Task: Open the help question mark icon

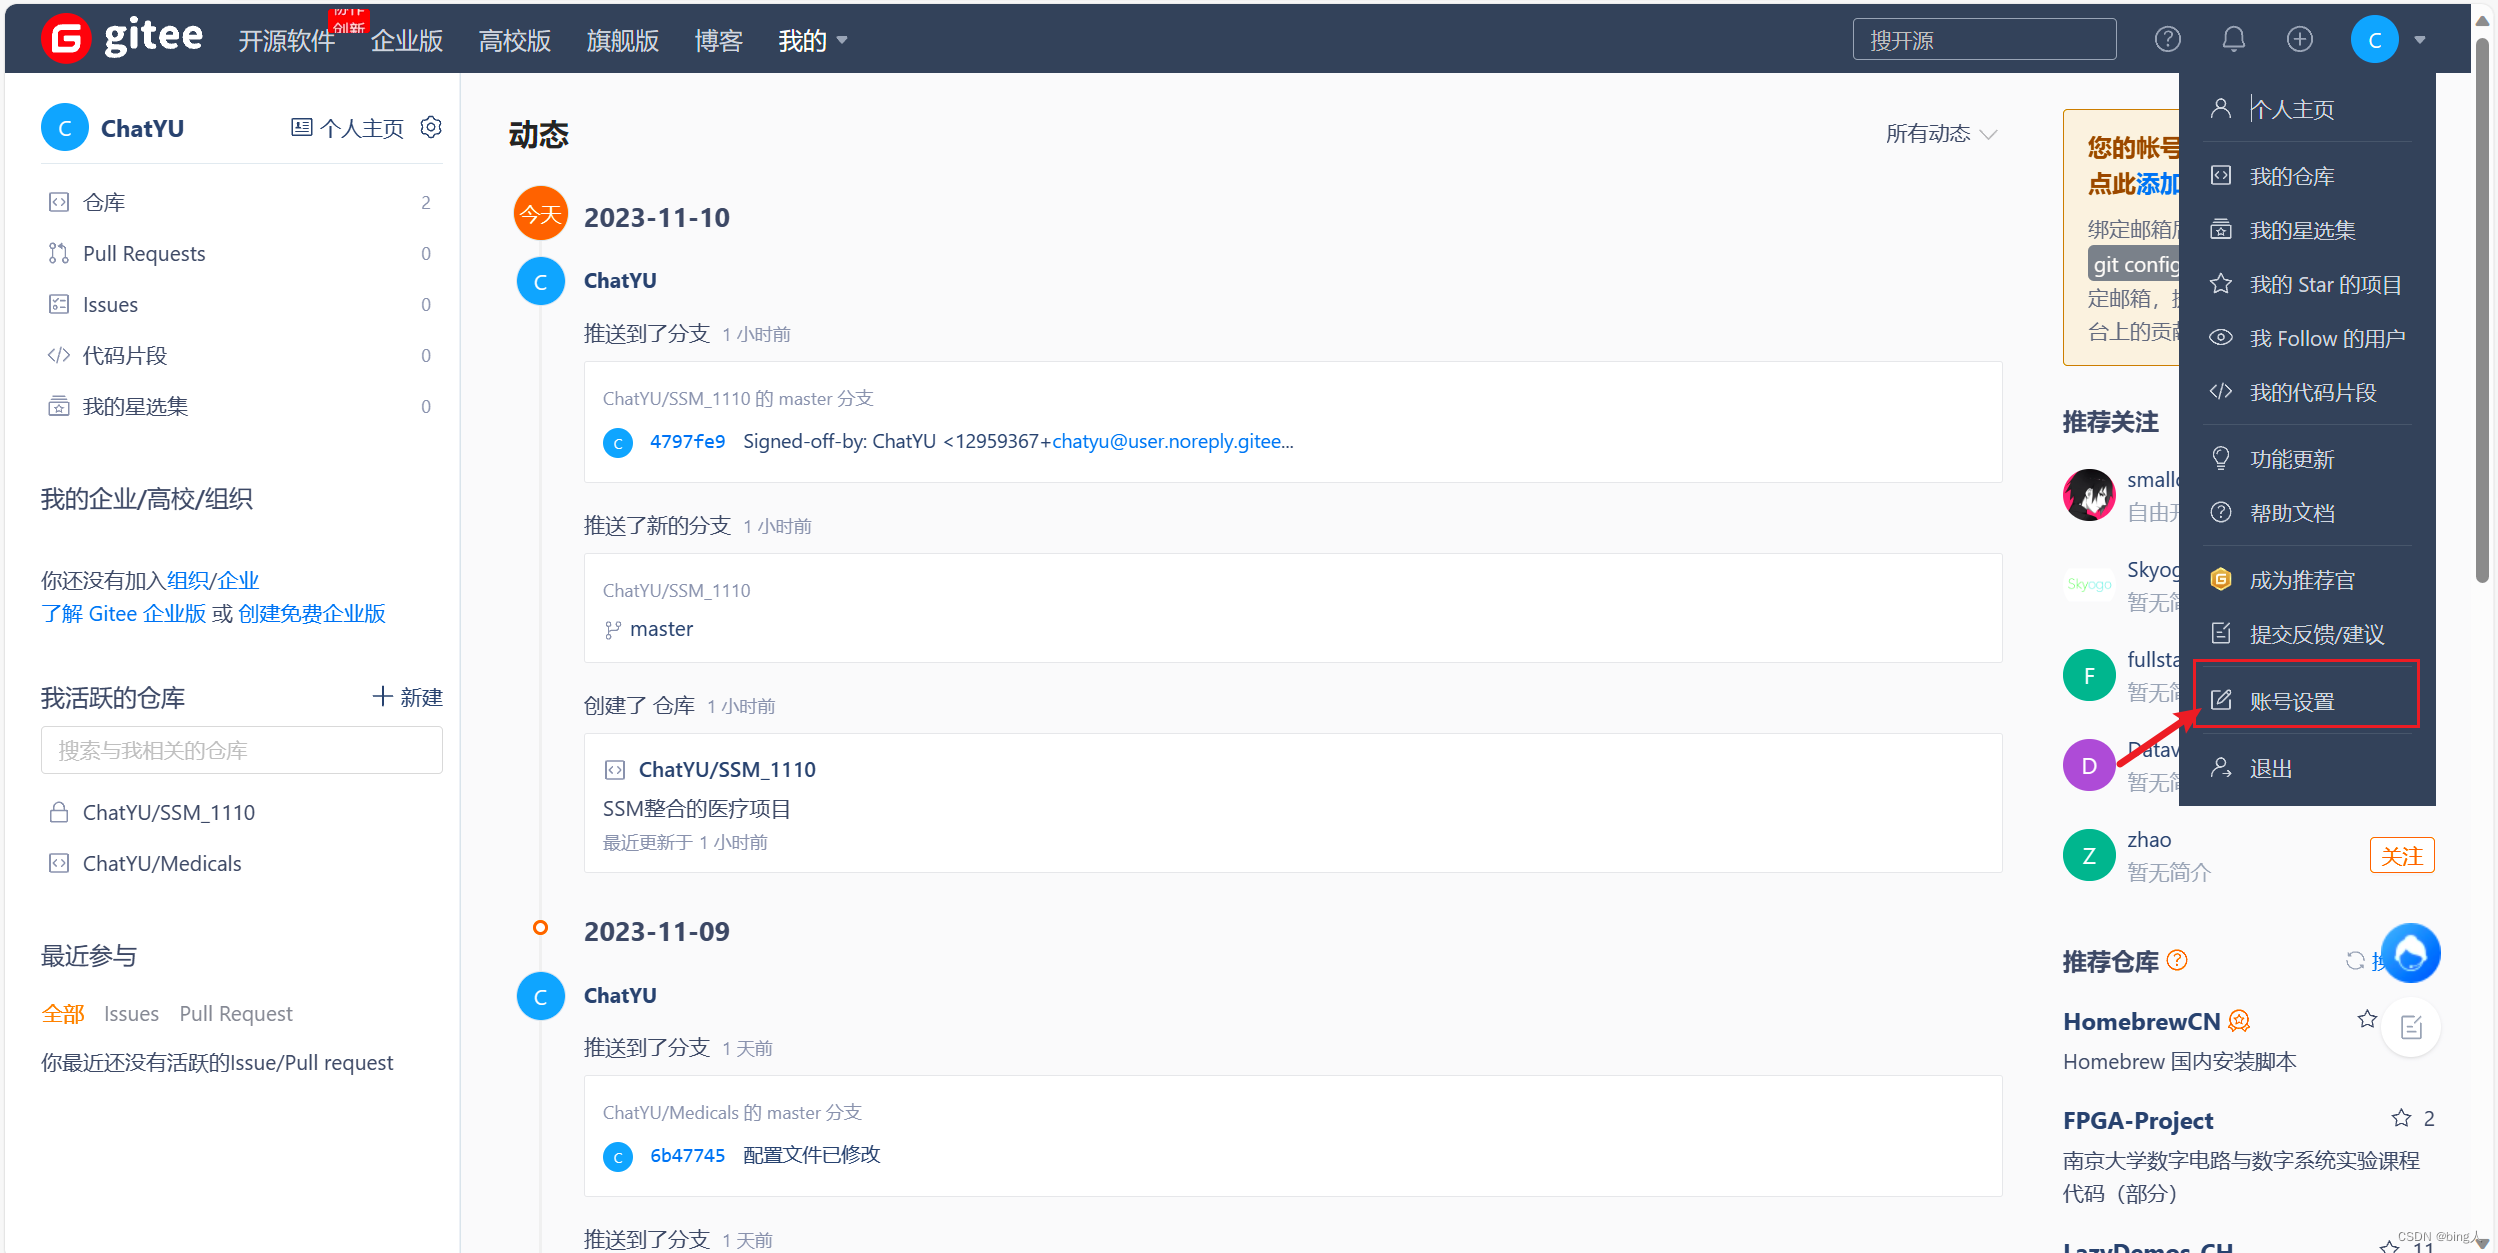Action: (x=2167, y=39)
